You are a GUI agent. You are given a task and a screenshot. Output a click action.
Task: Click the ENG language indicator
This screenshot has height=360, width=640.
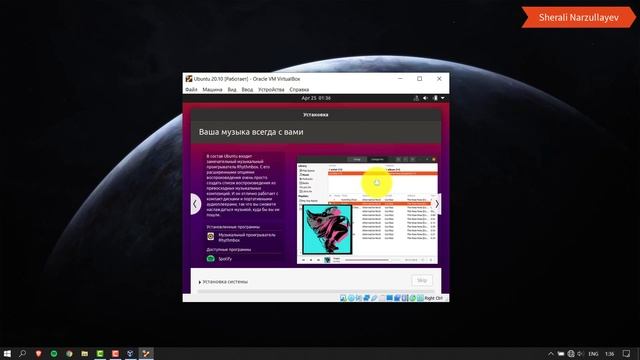593,353
